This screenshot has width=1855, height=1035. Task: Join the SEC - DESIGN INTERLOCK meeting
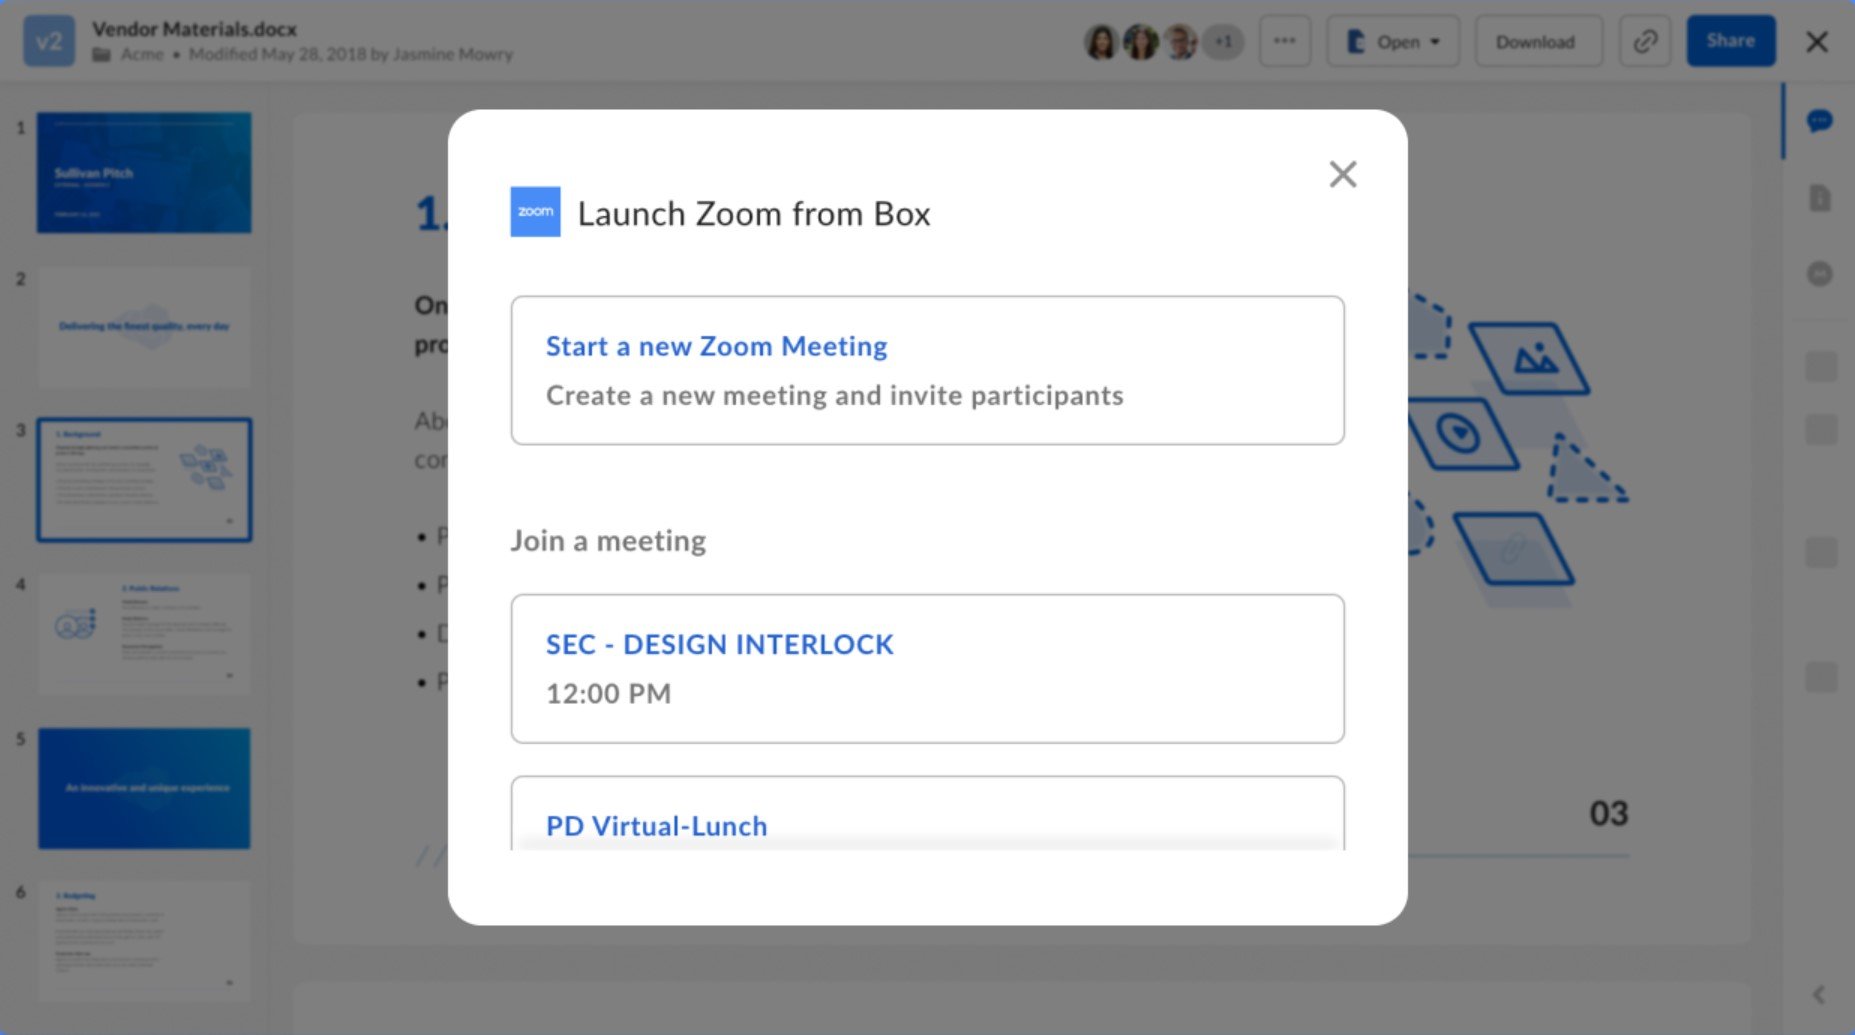pyautogui.click(x=927, y=668)
